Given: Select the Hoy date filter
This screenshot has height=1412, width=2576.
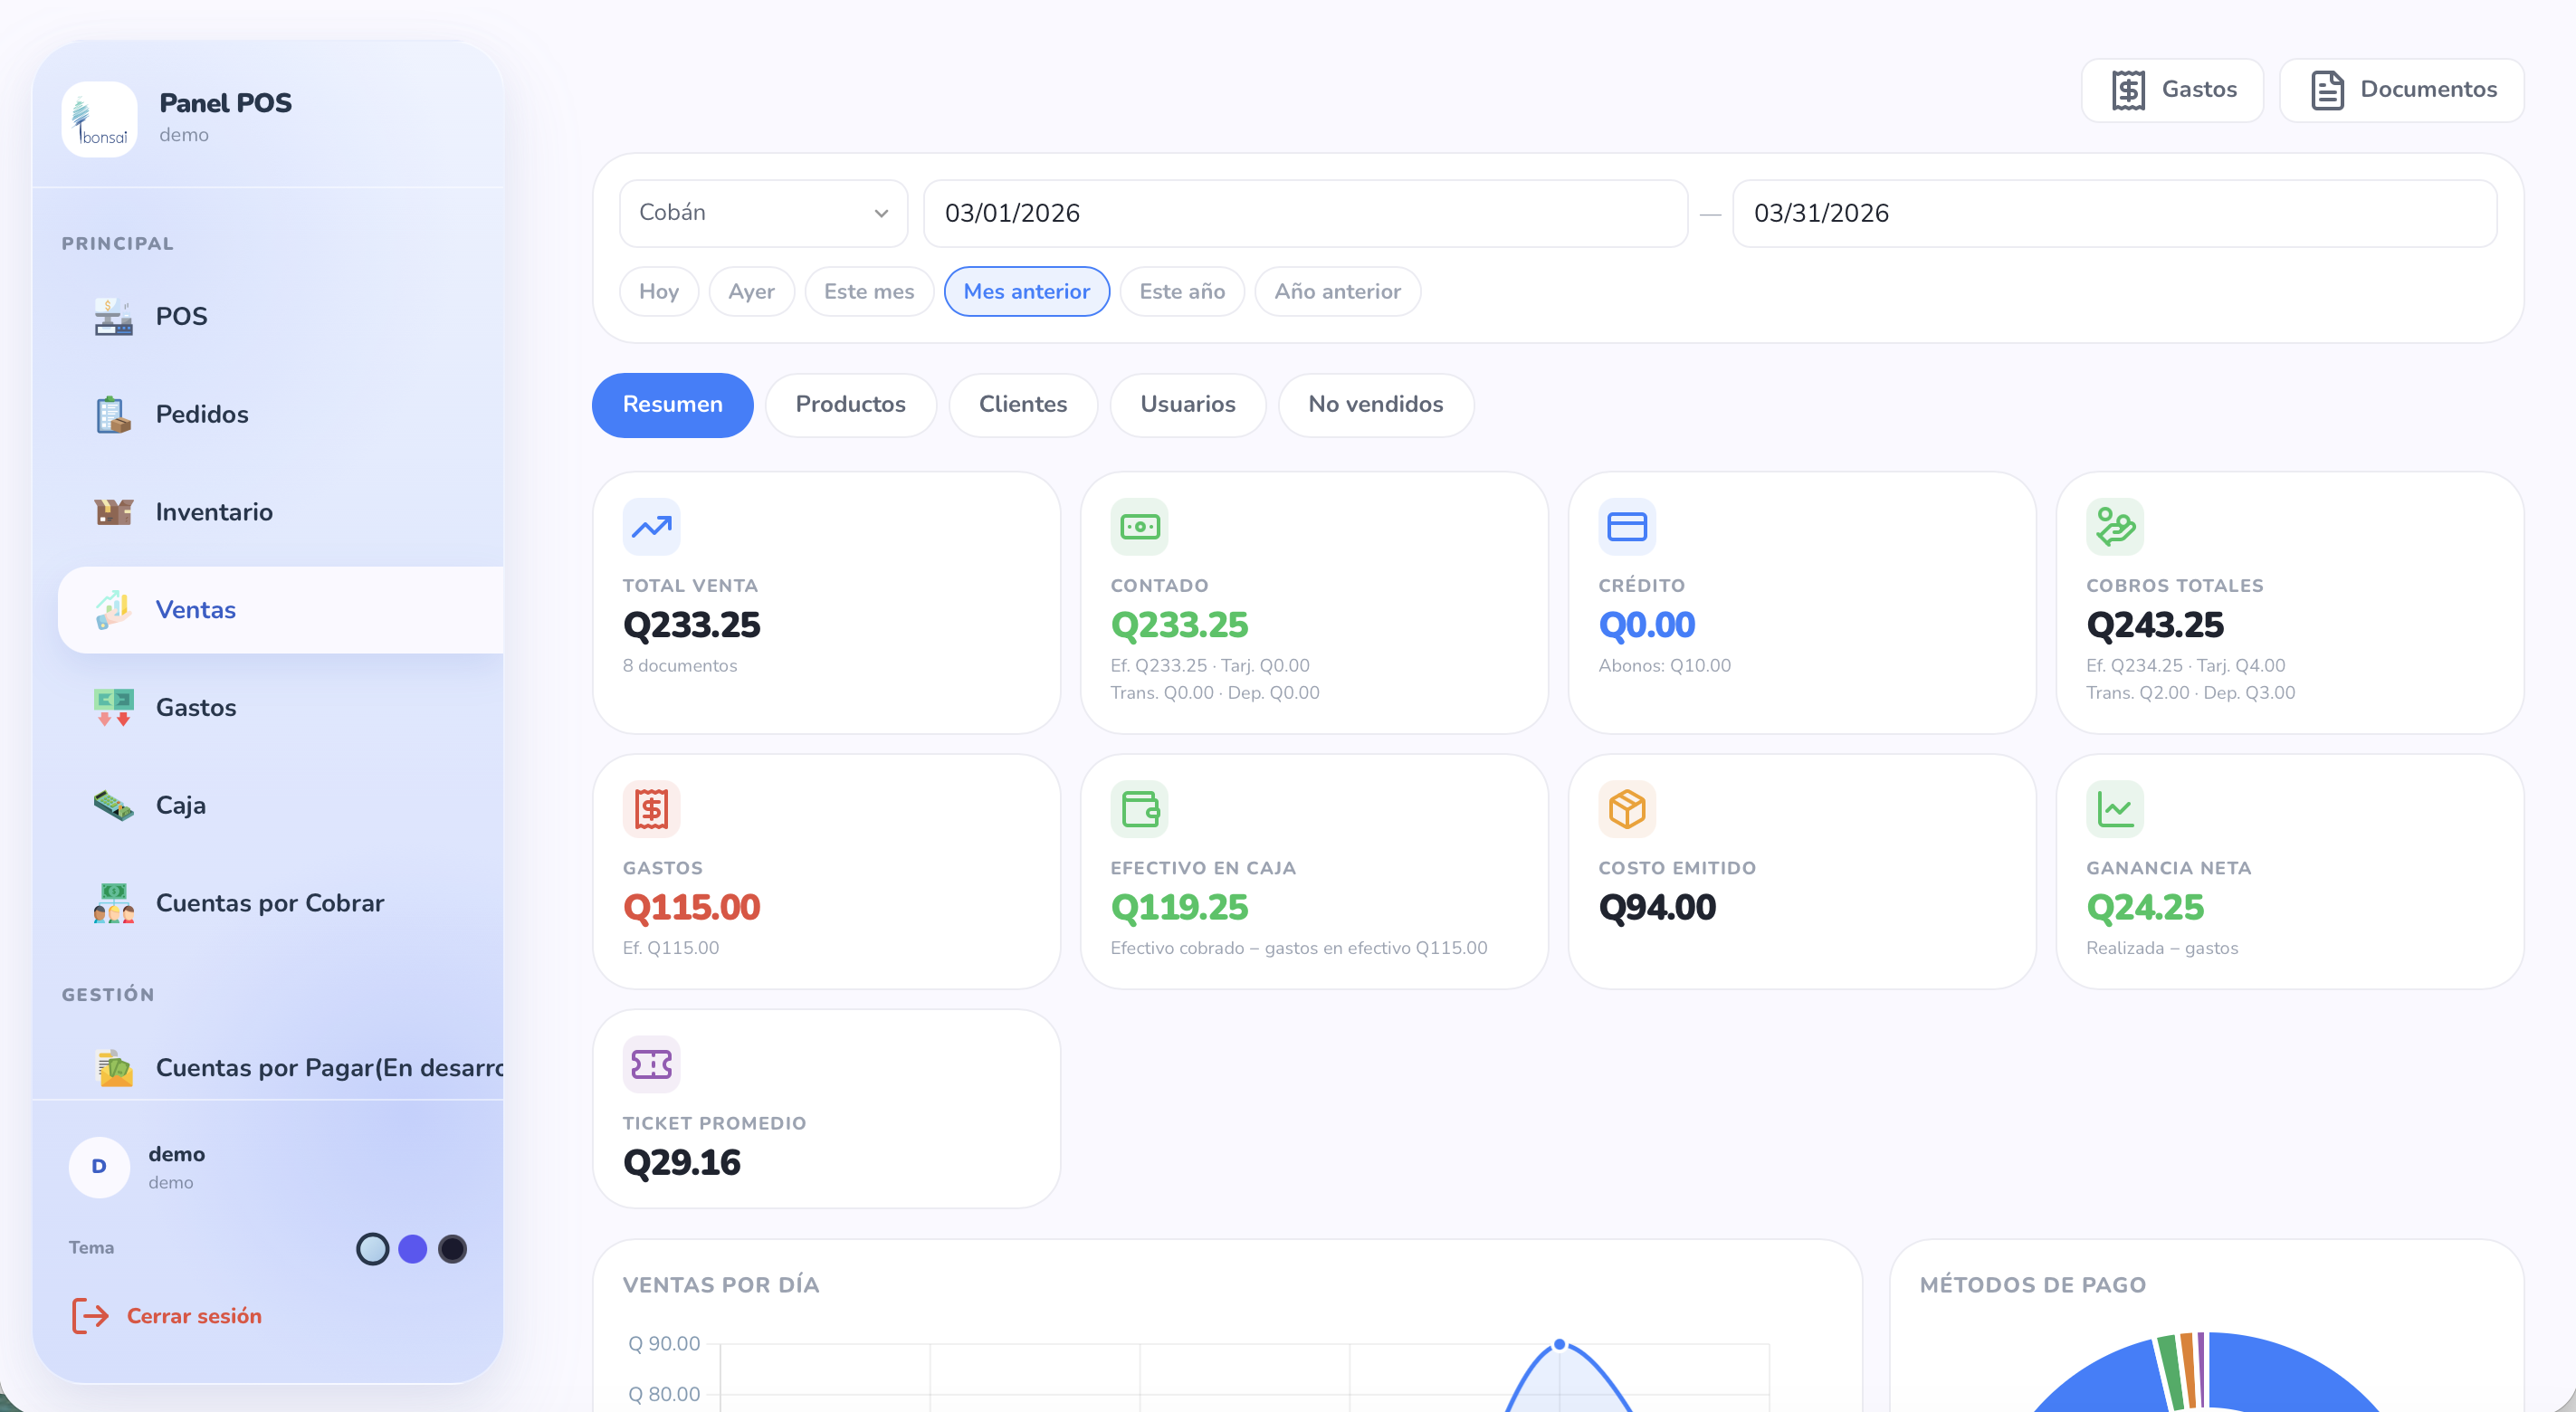Looking at the screenshot, I should tap(659, 291).
